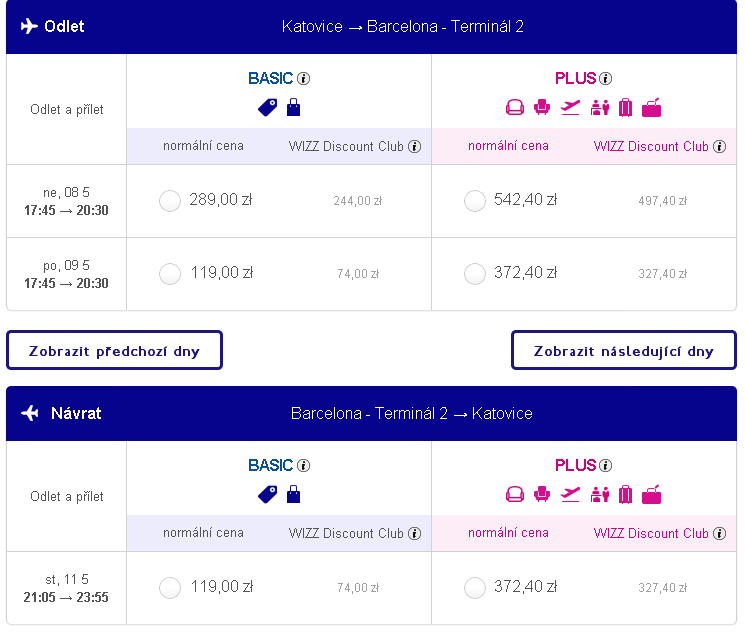Open PLUS fare info icon in departure section

[x=605, y=78]
